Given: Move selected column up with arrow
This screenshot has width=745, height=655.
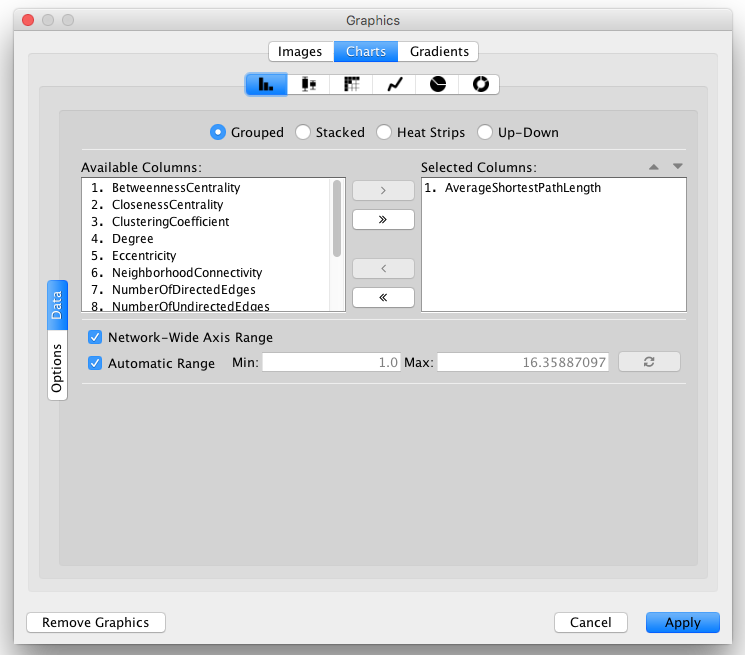Looking at the screenshot, I should point(654,167).
